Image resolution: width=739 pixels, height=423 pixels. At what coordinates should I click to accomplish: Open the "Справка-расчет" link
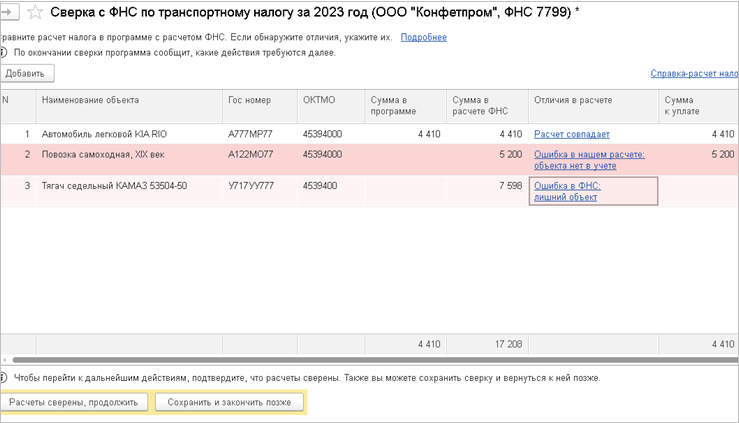[x=694, y=74]
